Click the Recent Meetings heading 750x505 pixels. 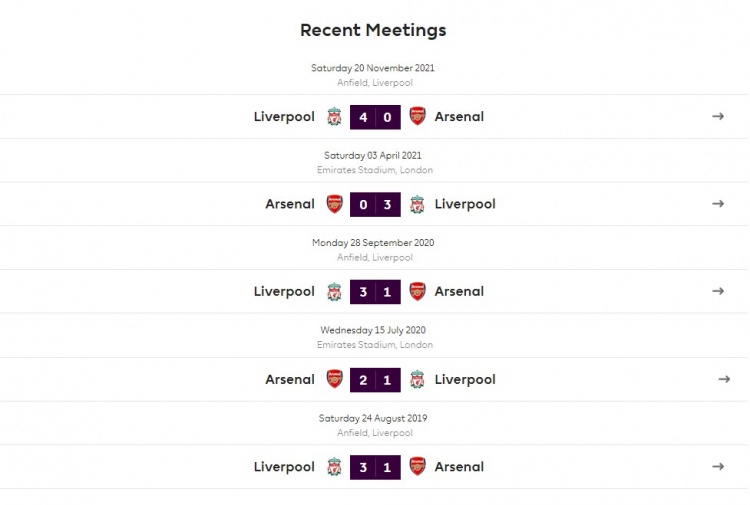(373, 30)
